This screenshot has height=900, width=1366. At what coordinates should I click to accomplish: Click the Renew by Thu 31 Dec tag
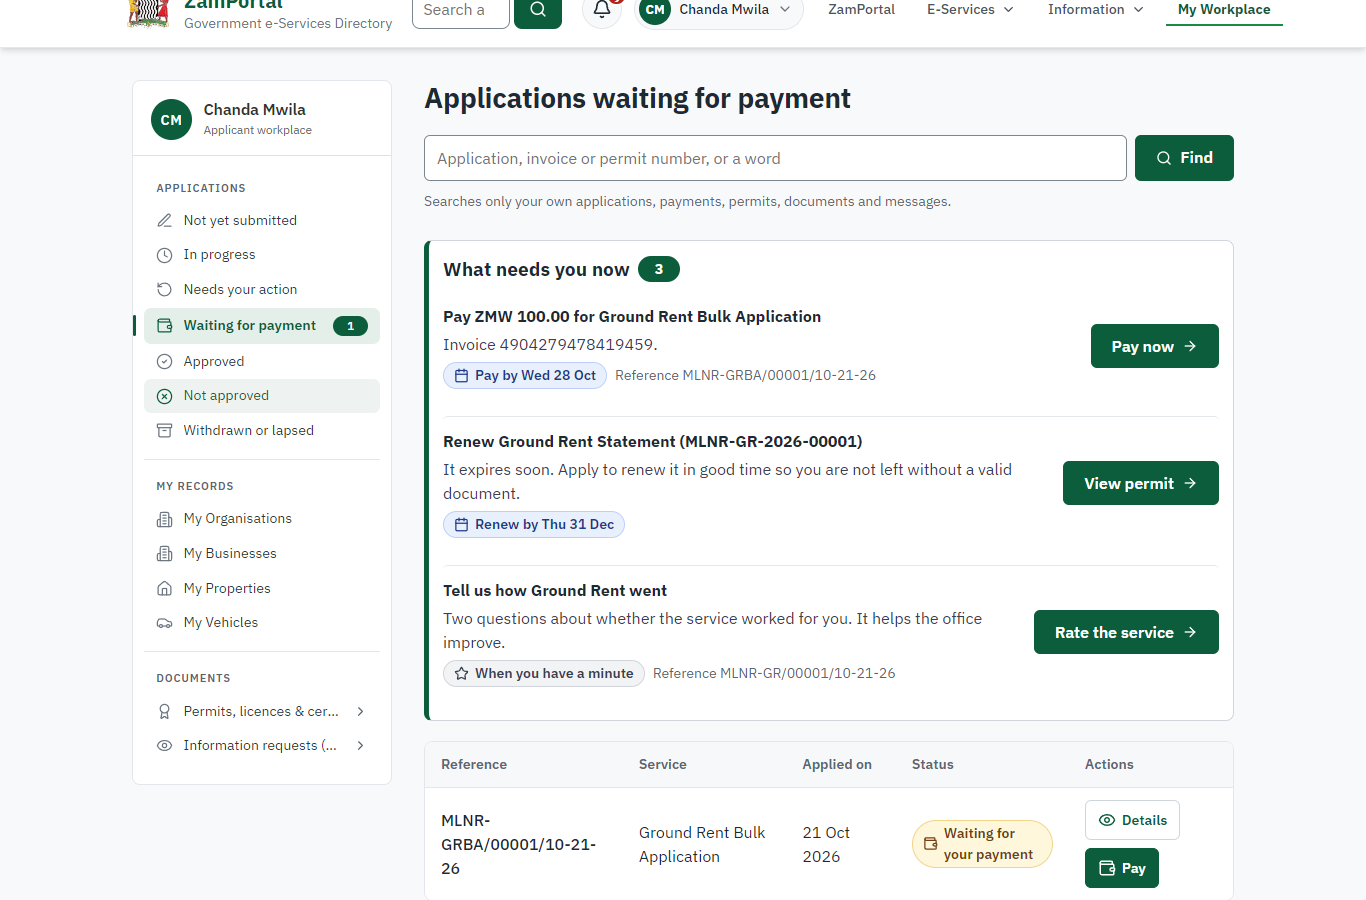click(x=534, y=525)
